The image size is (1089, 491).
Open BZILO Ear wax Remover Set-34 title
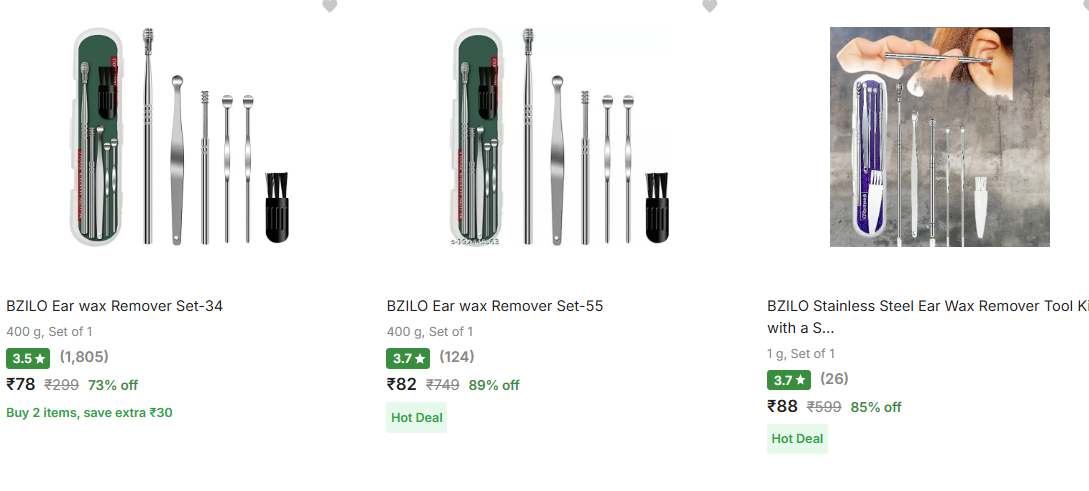point(115,306)
